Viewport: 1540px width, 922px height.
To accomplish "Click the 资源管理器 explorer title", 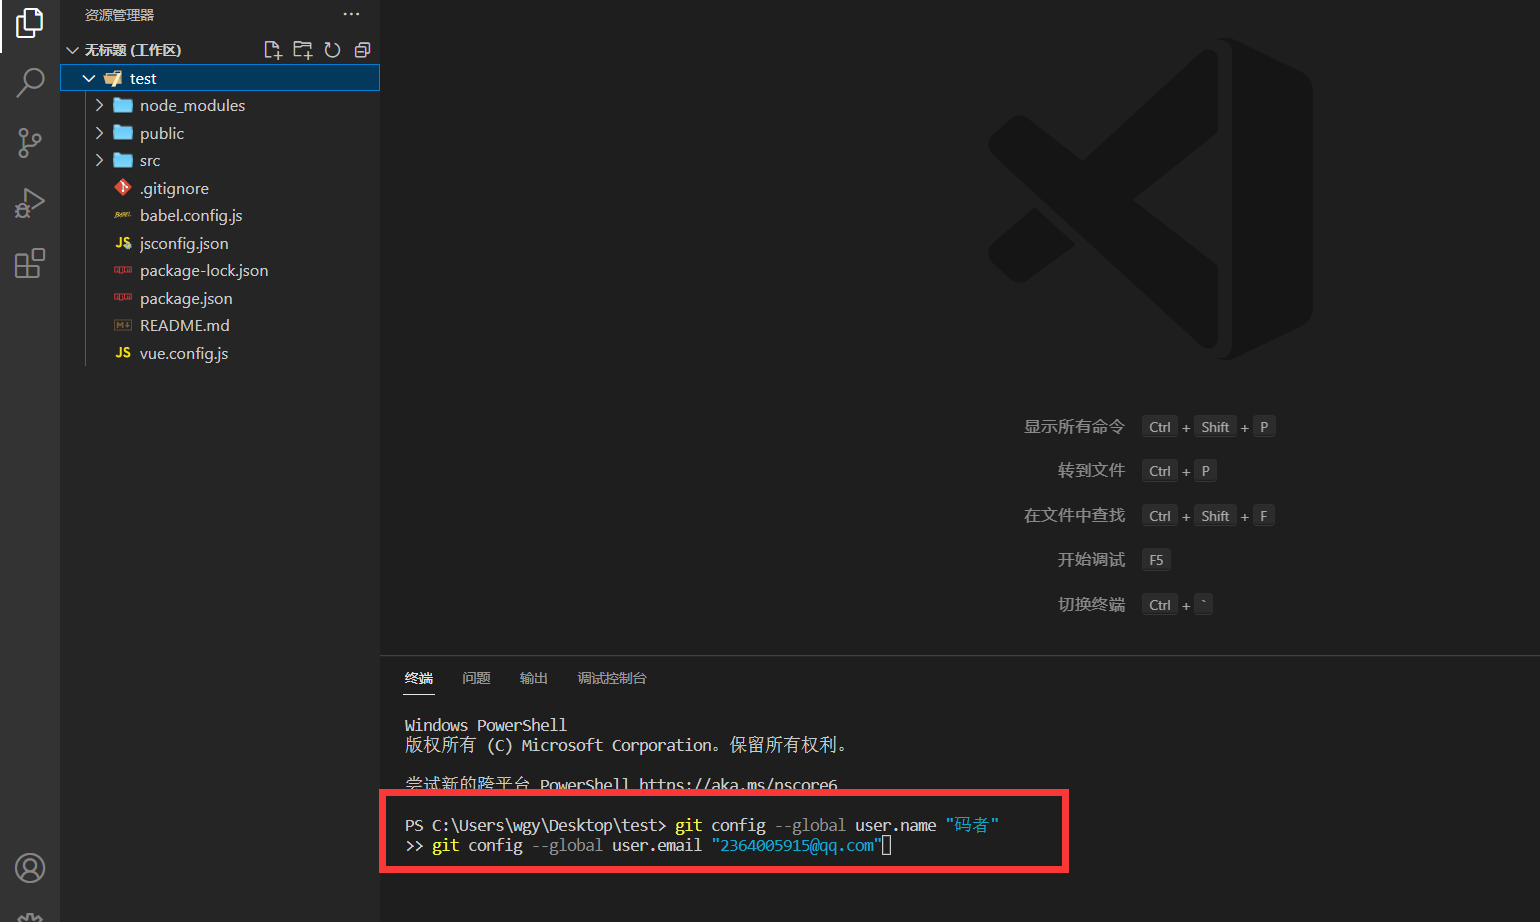I will tap(119, 15).
